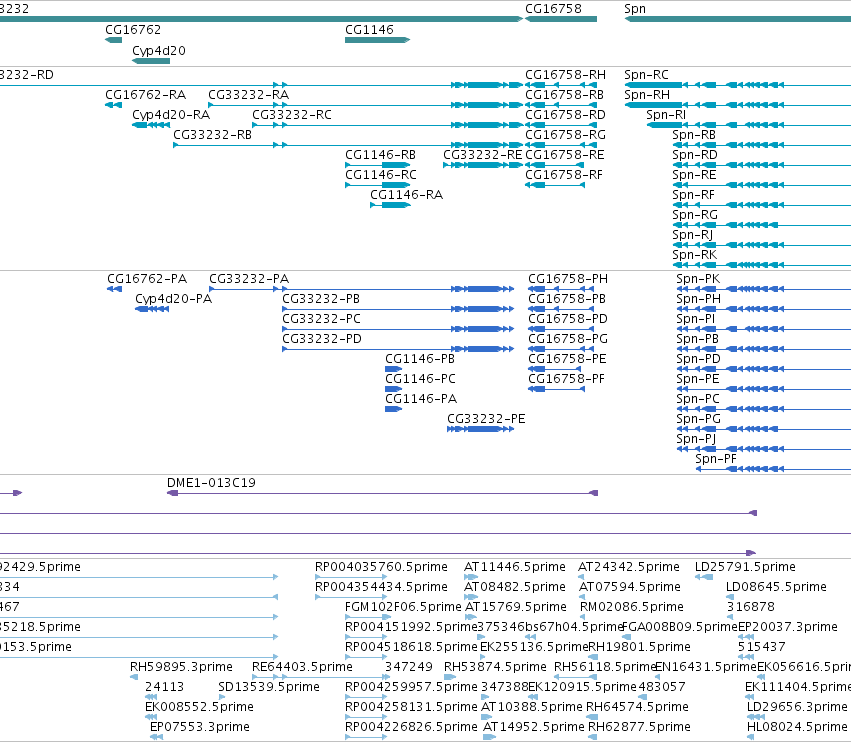Select transcript CG16758-RD
This screenshot has height=742, width=851.
coord(565,115)
